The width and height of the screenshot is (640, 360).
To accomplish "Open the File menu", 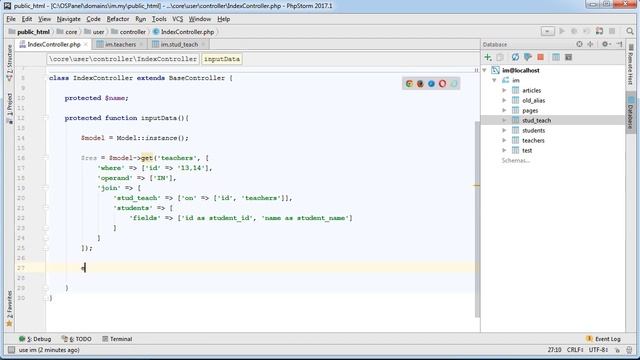I will coord(11,19).
